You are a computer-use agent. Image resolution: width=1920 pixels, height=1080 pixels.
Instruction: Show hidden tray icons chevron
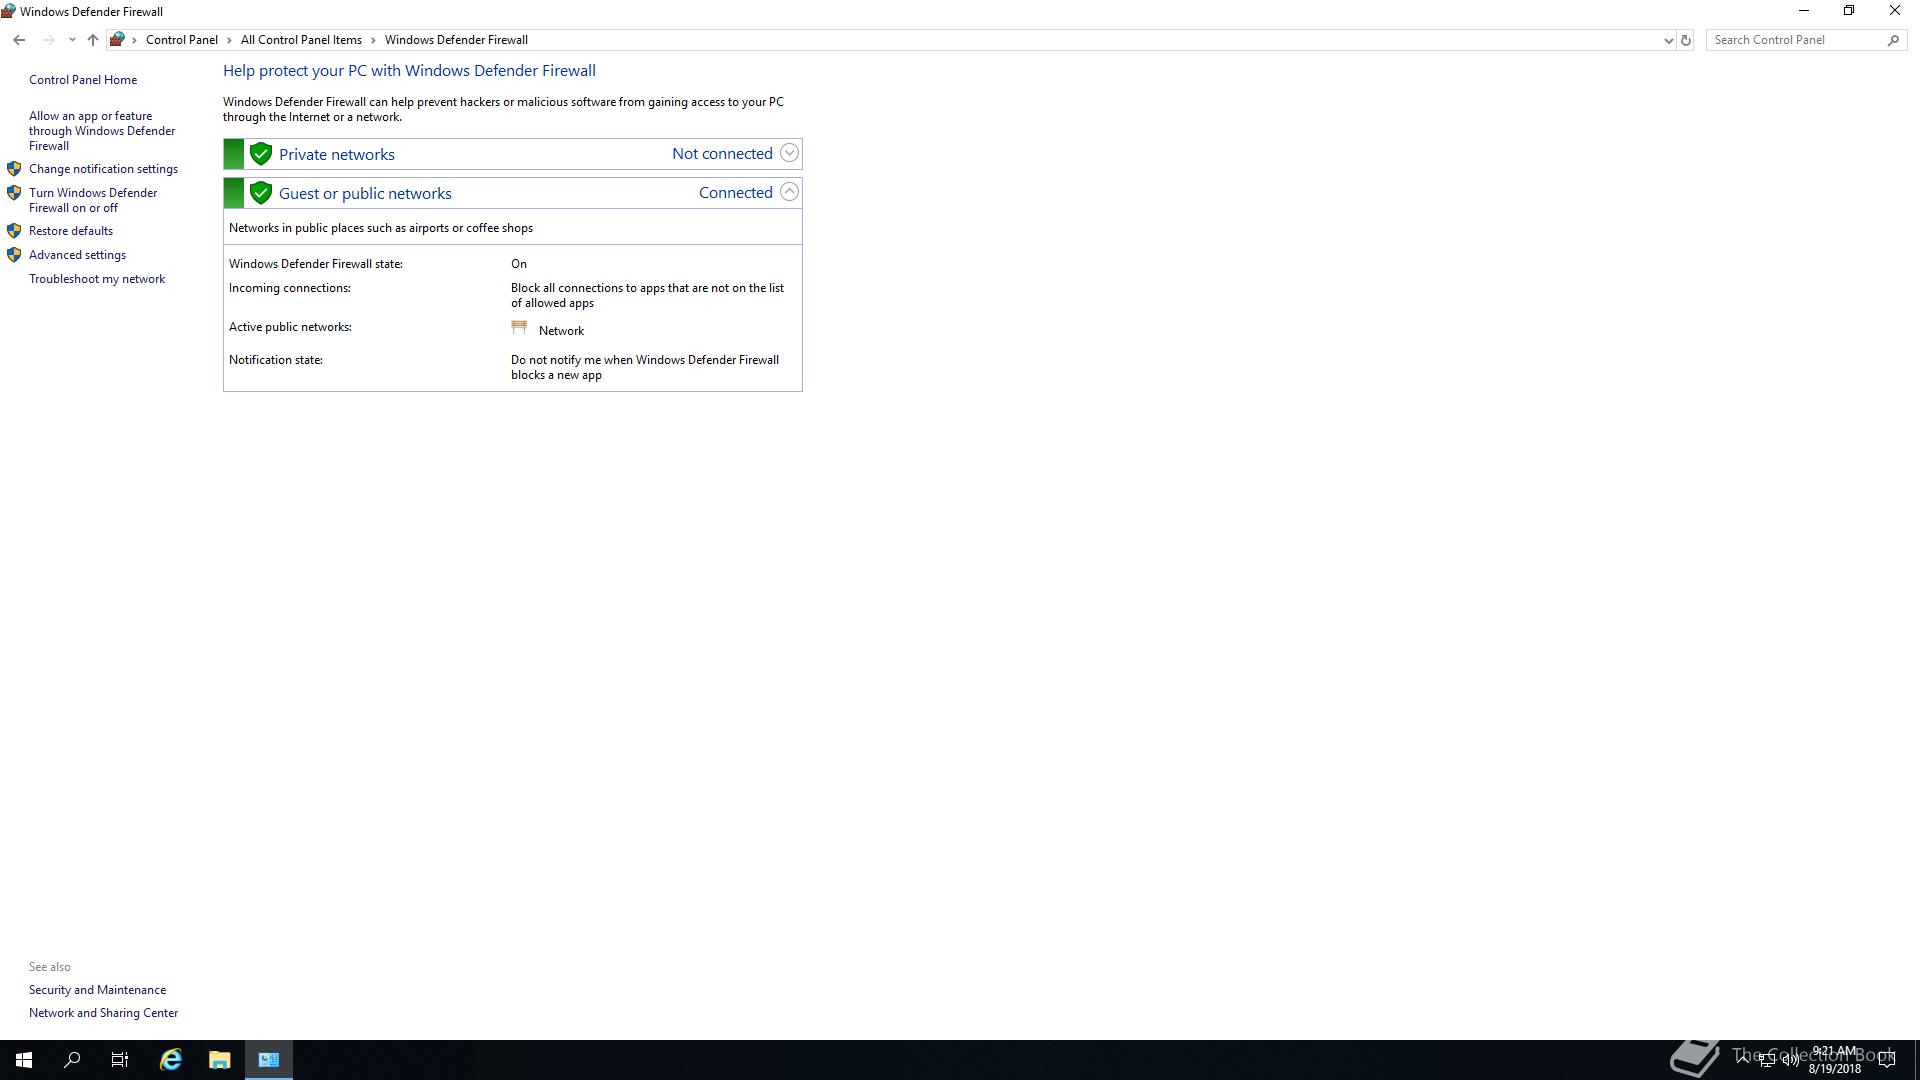1743,1059
